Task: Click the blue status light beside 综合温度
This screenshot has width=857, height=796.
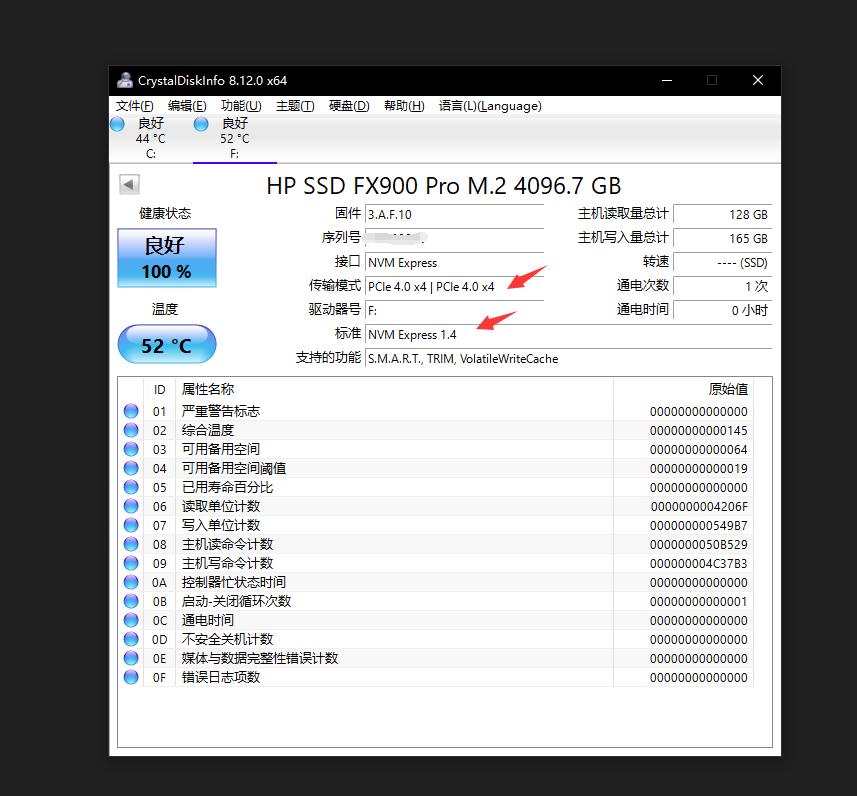Action: pyautogui.click(x=131, y=430)
